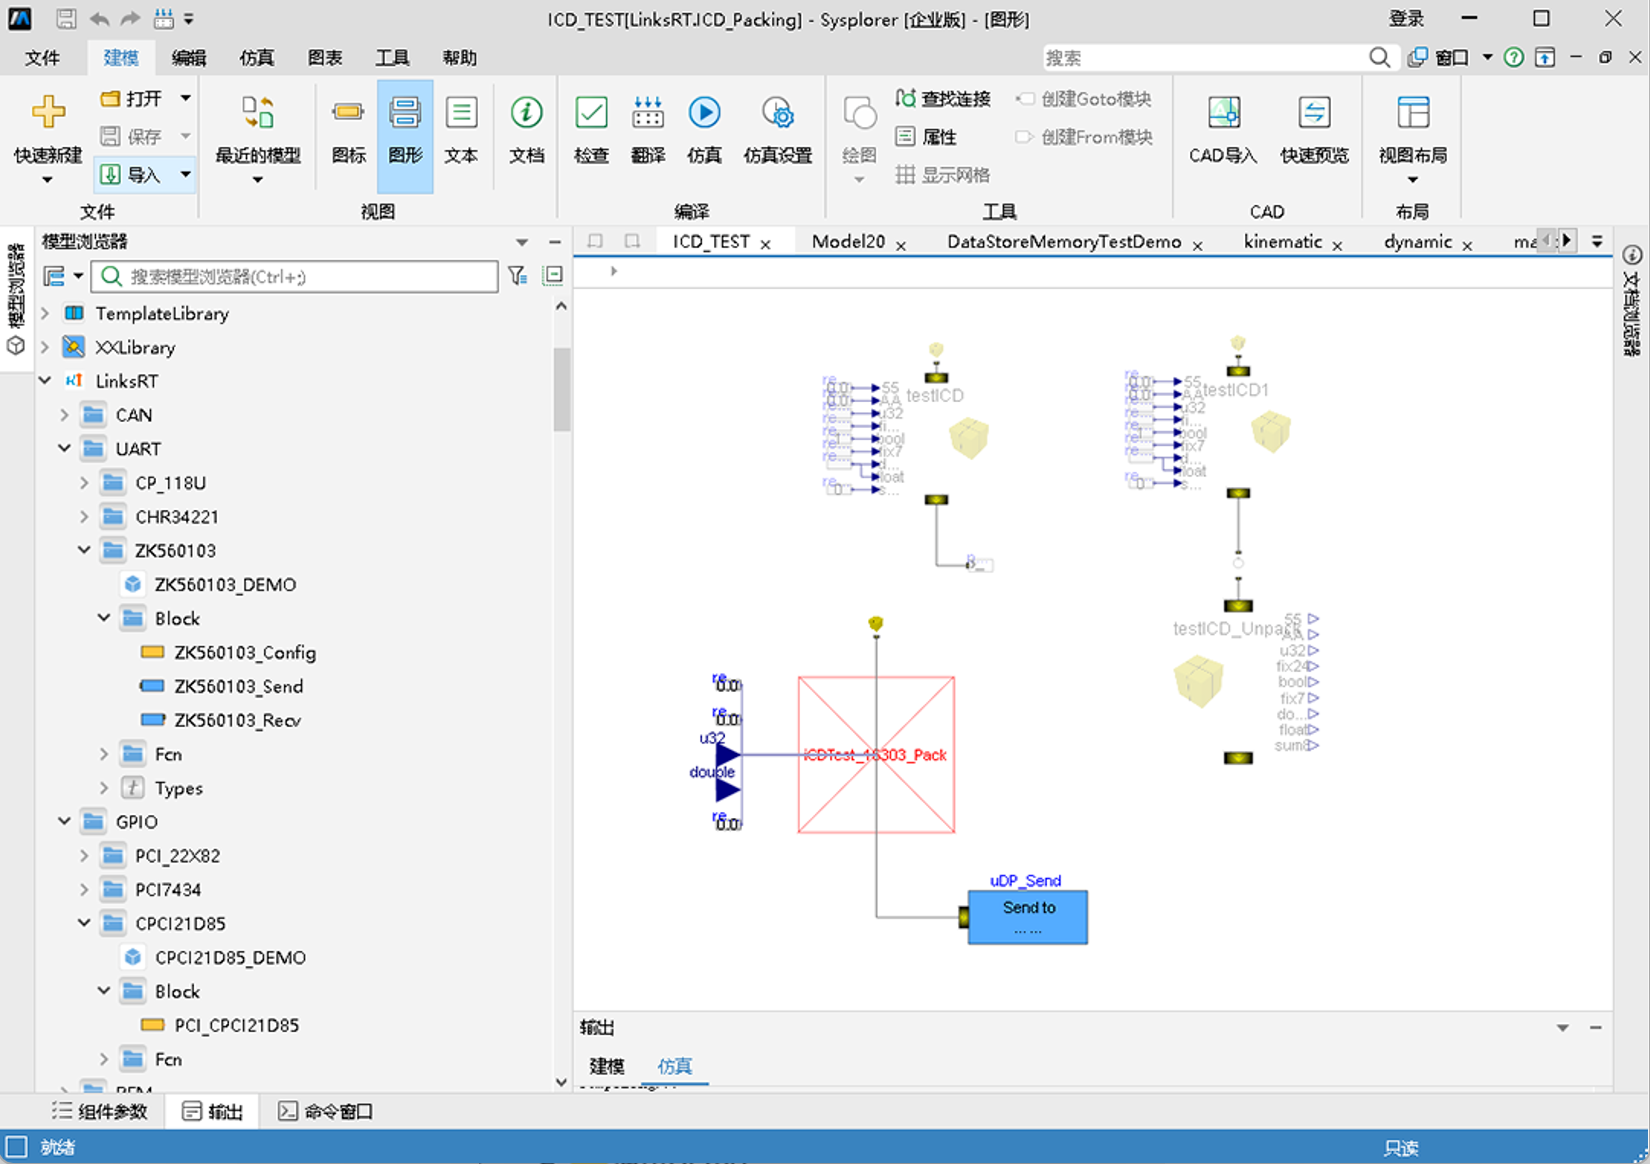The width and height of the screenshot is (1650, 1164).
Task: Toggle 显示网格 grid display
Action: 943,175
